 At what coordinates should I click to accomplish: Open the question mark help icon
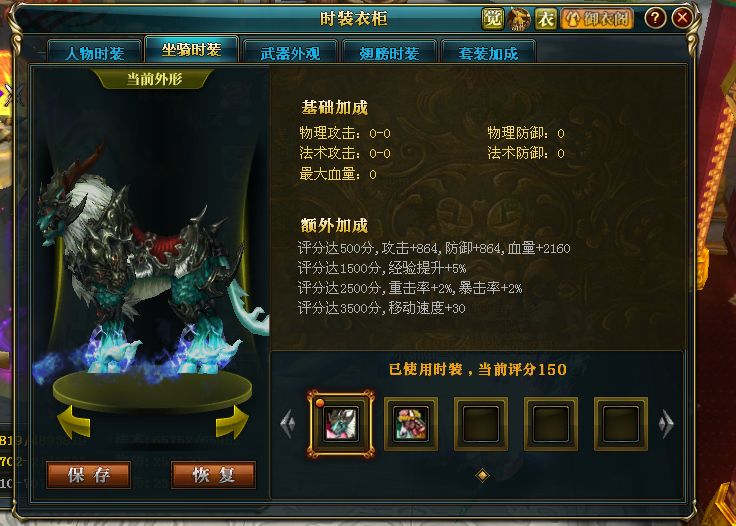tap(655, 18)
